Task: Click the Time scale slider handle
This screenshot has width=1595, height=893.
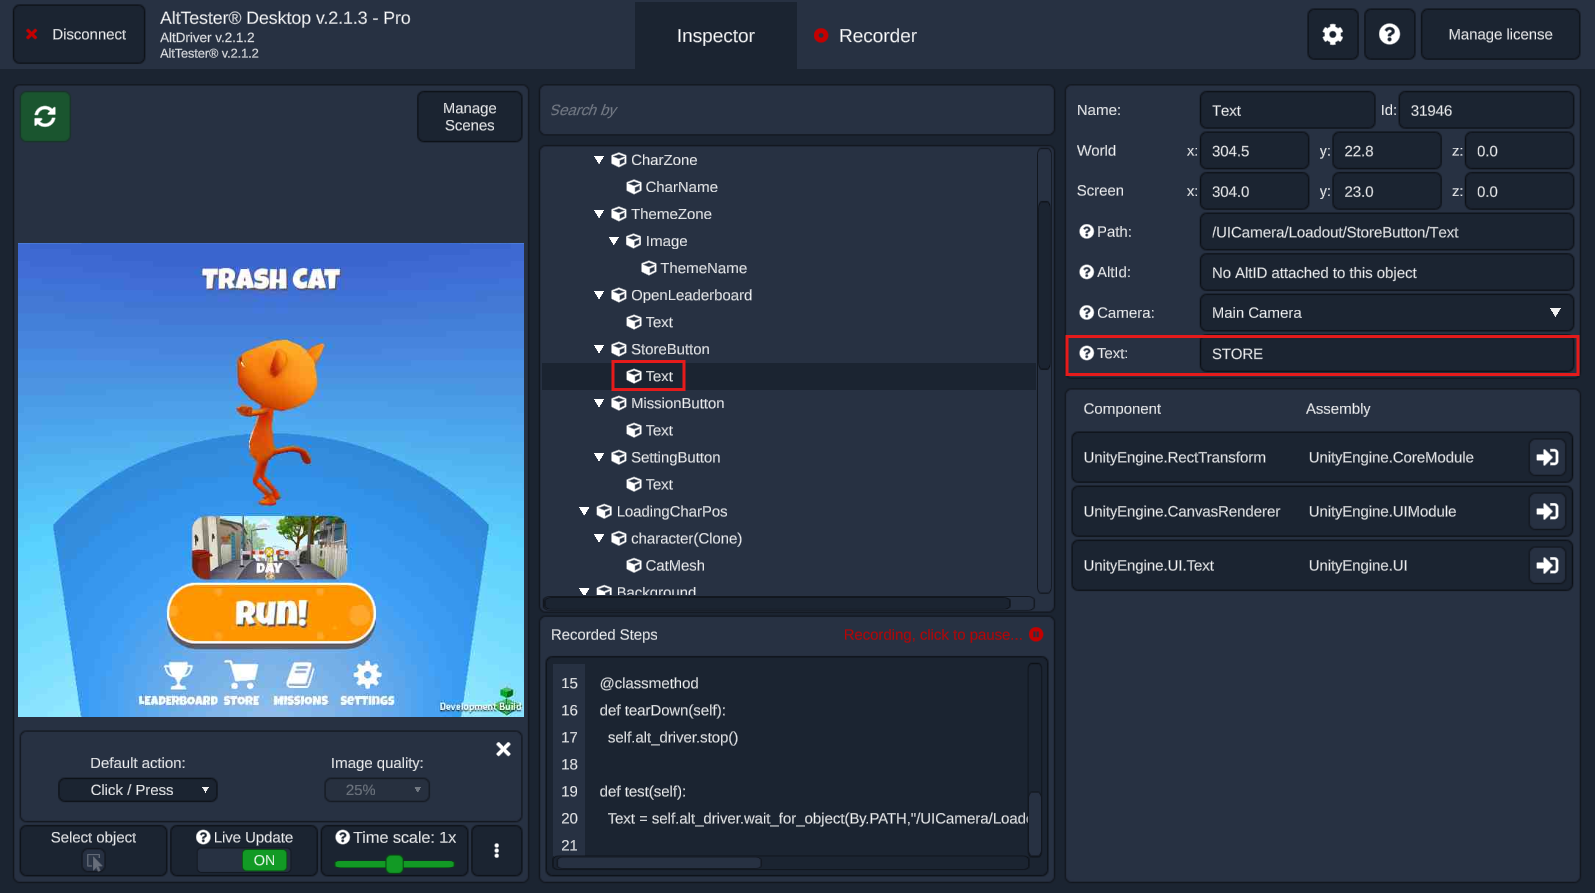Action: click(x=394, y=864)
